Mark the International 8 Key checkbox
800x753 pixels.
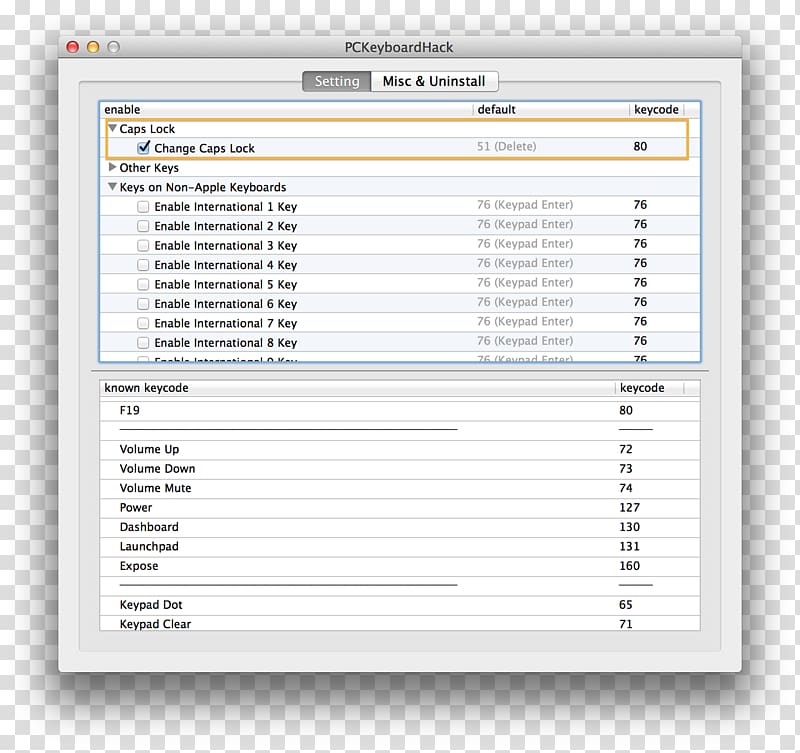(x=143, y=342)
